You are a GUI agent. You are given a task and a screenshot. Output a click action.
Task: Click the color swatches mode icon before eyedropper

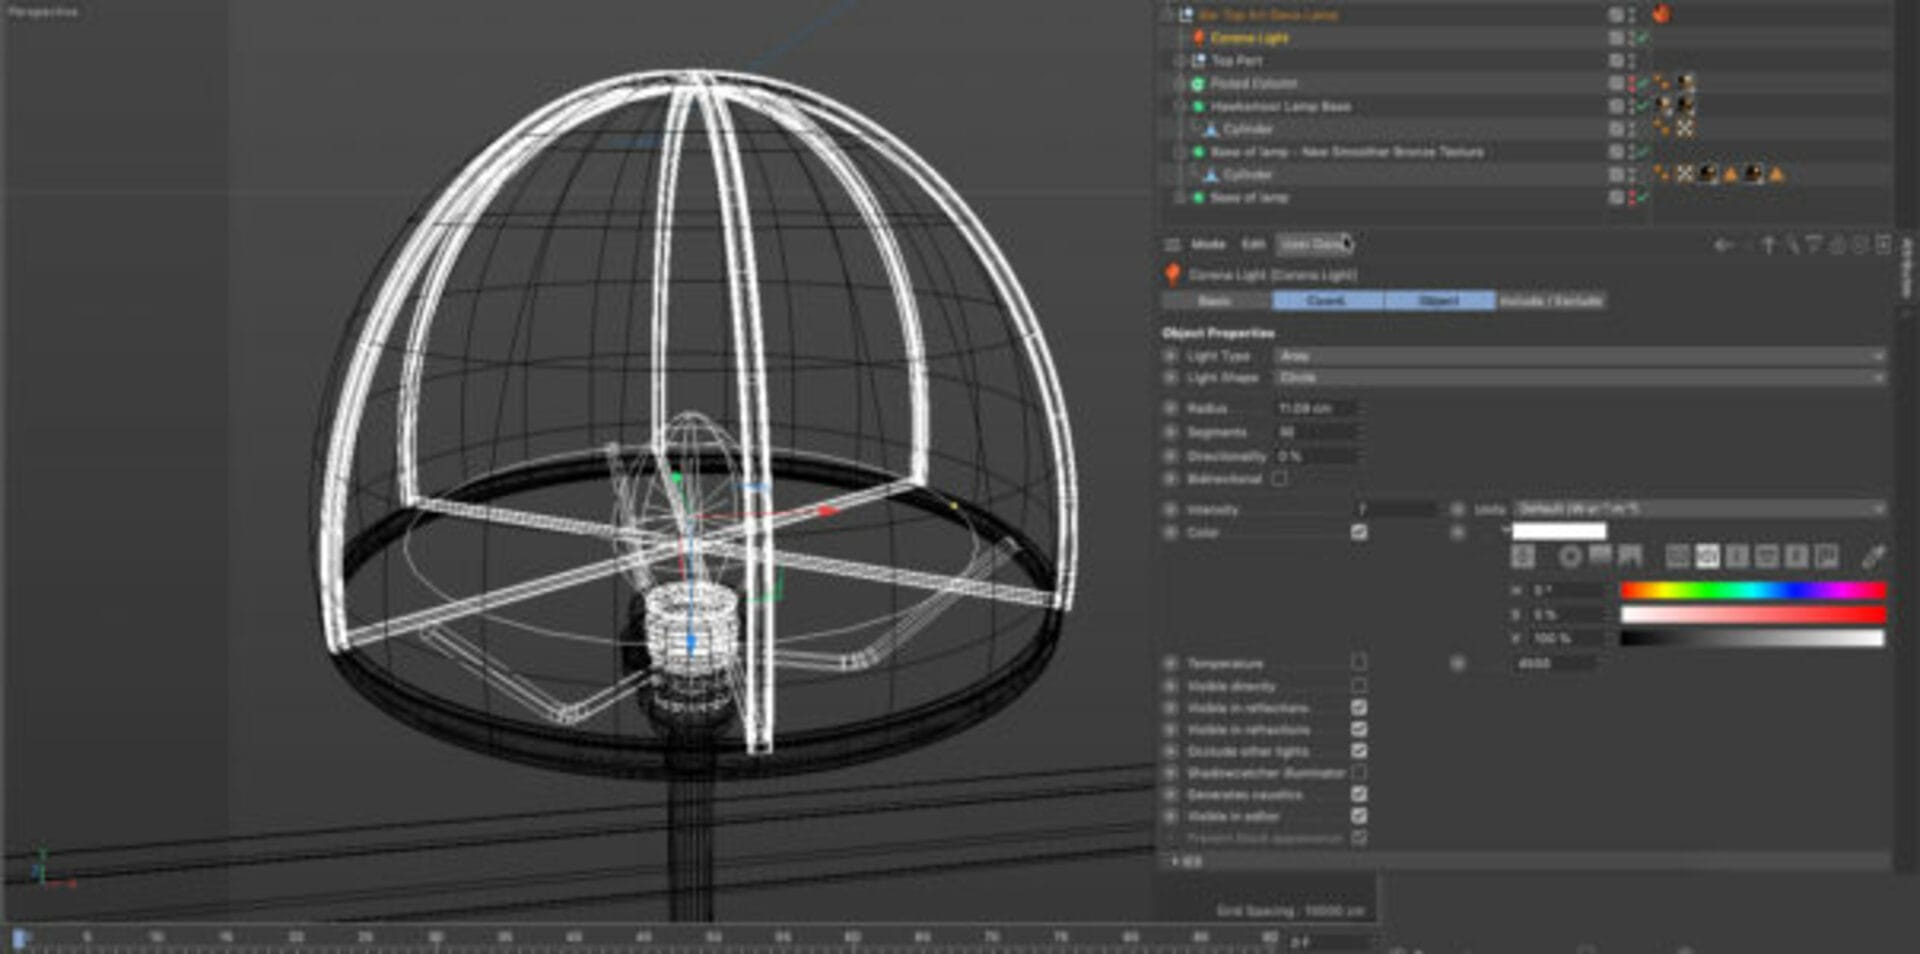click(x=1827, y=557)
